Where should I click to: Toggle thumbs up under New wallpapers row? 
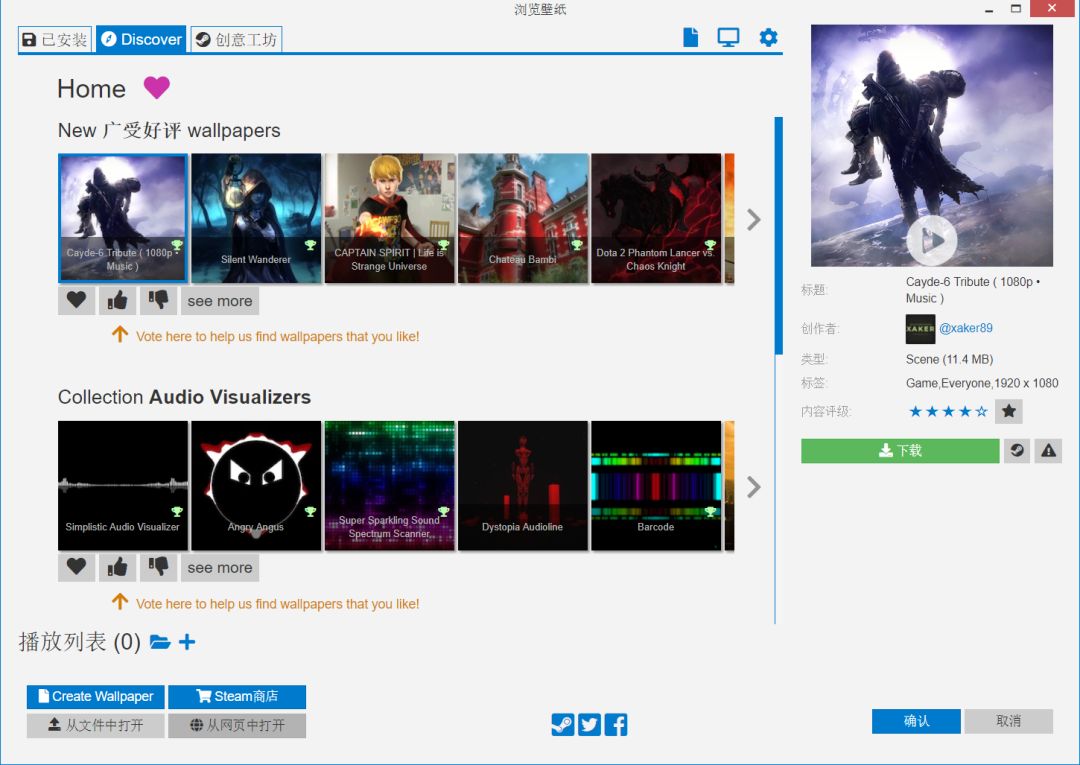point(118,300)
